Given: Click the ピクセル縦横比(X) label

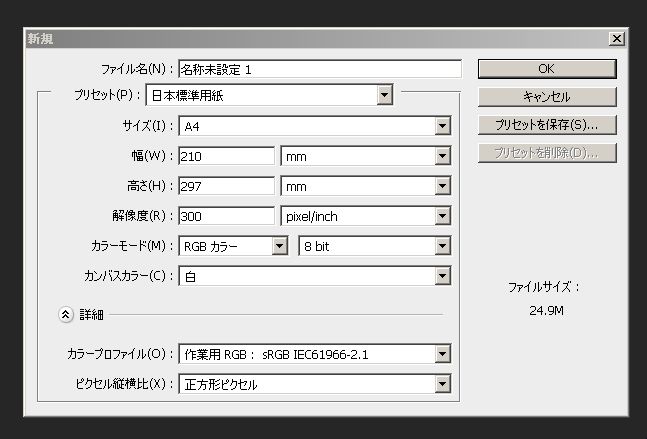Looking at the screenshot, I should tap(124, 384).
